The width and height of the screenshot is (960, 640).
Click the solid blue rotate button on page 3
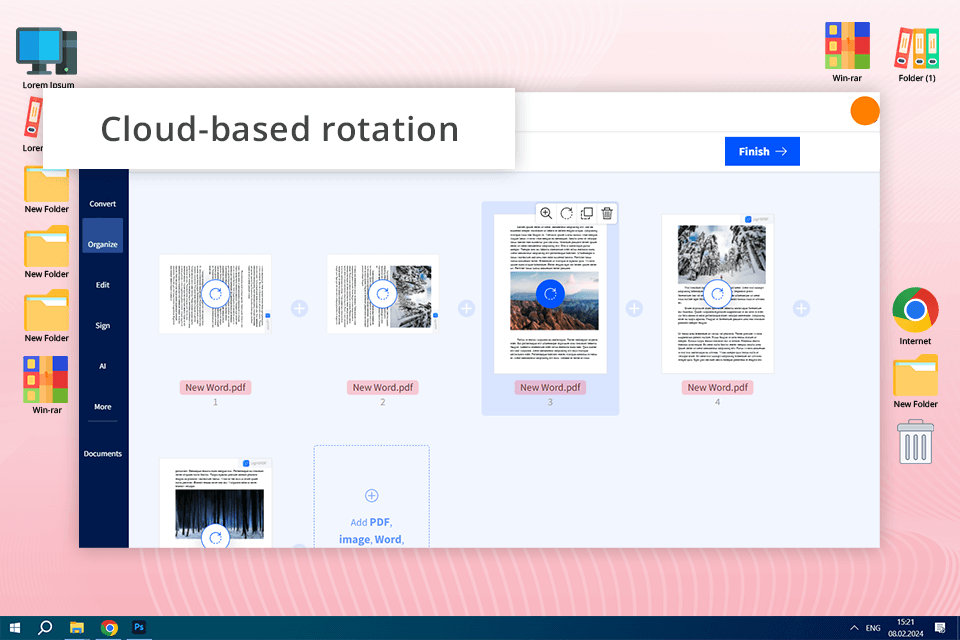550,294
